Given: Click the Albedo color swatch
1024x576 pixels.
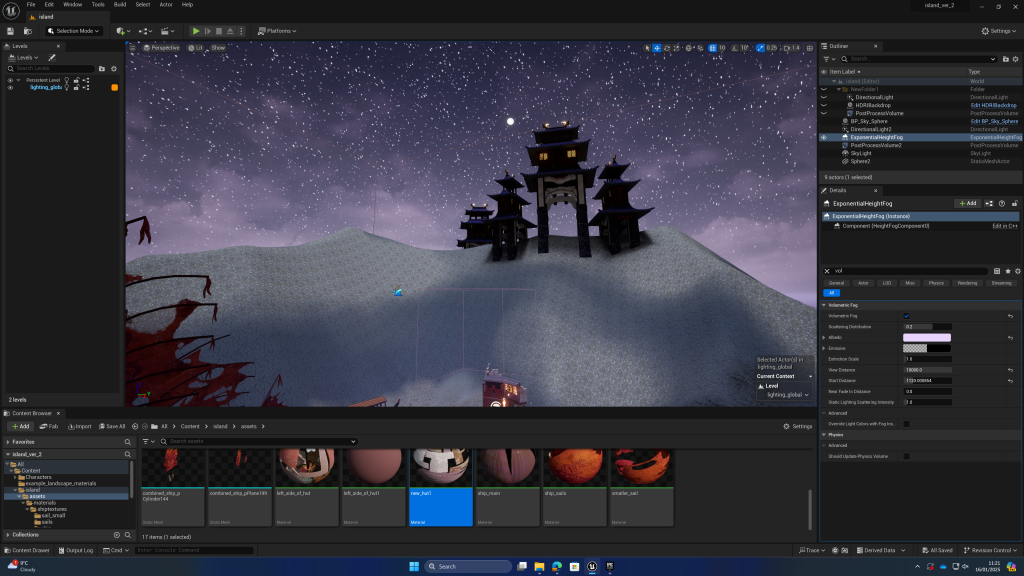Looking at the screenshot, I should [927, 337].
